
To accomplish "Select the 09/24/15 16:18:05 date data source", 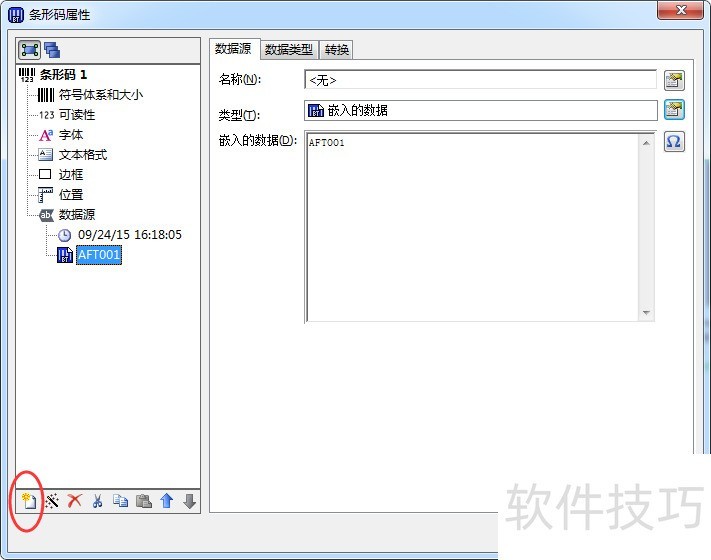I will click(x=129, y=235).
